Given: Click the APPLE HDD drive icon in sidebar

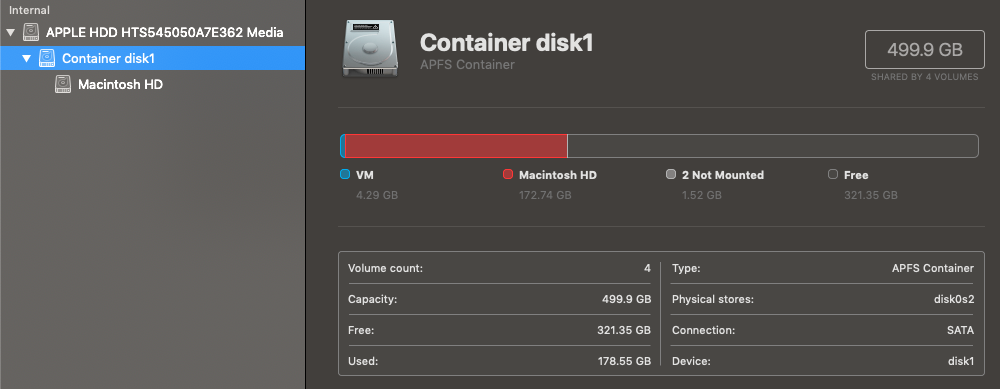Looking at the screenshot, I should click(x=31, y=32).
